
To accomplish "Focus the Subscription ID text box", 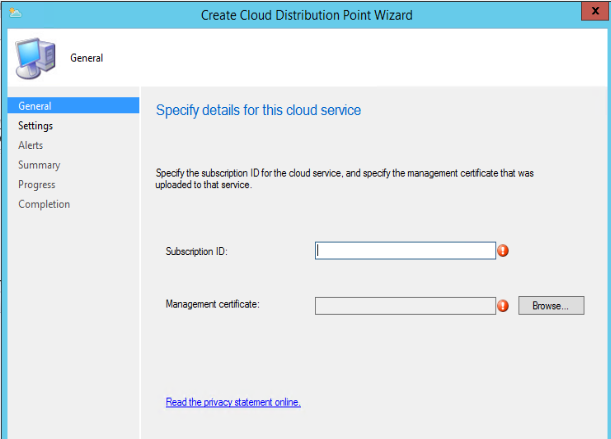I will (405, 251).
